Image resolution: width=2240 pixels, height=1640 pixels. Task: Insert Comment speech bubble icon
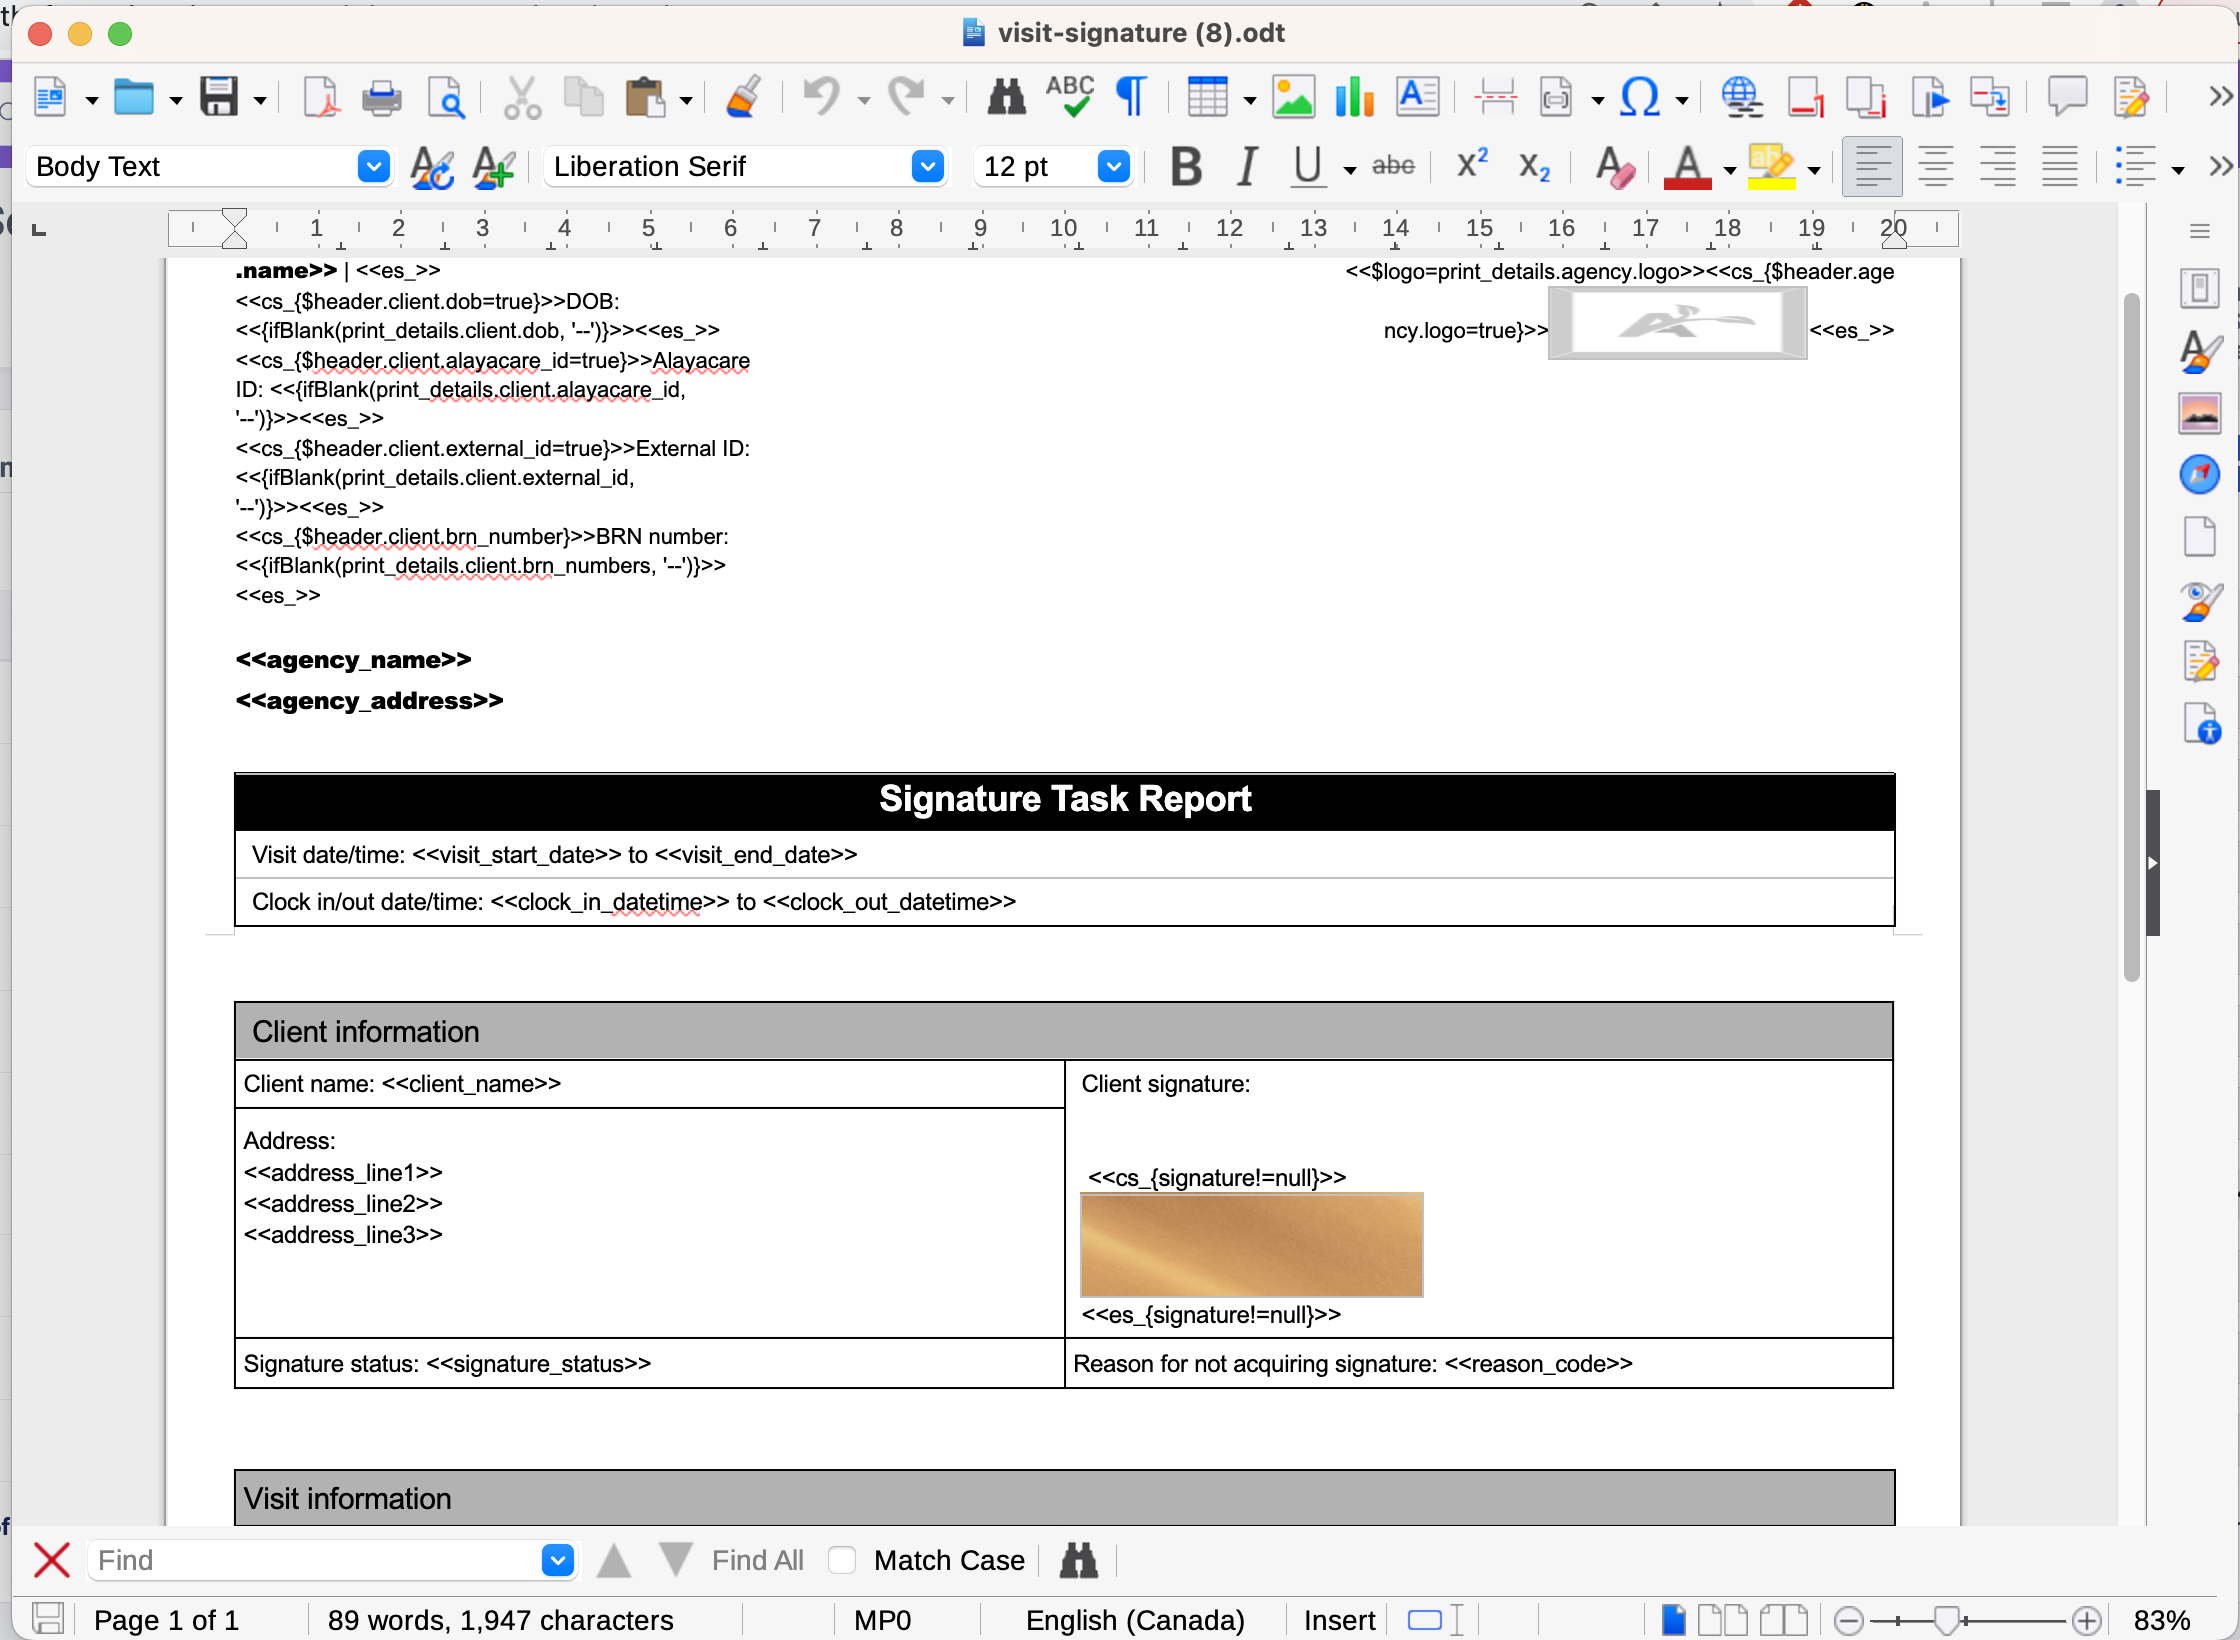(x=2067, y=97)
